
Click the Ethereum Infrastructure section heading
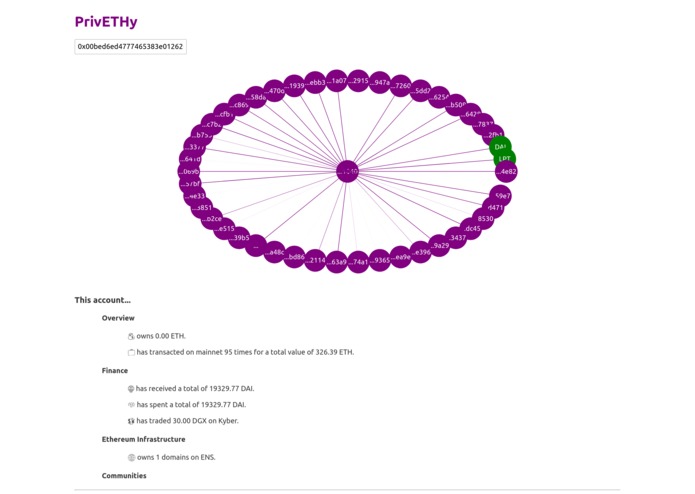tap(144, 439)
